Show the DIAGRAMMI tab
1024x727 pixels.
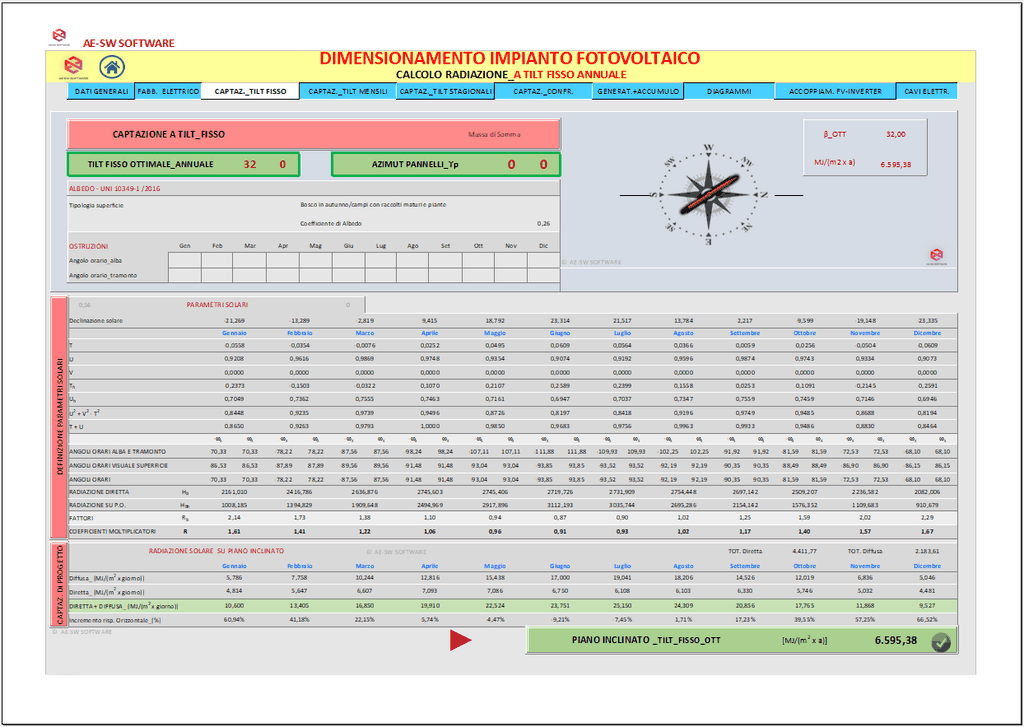pos(729,91)
